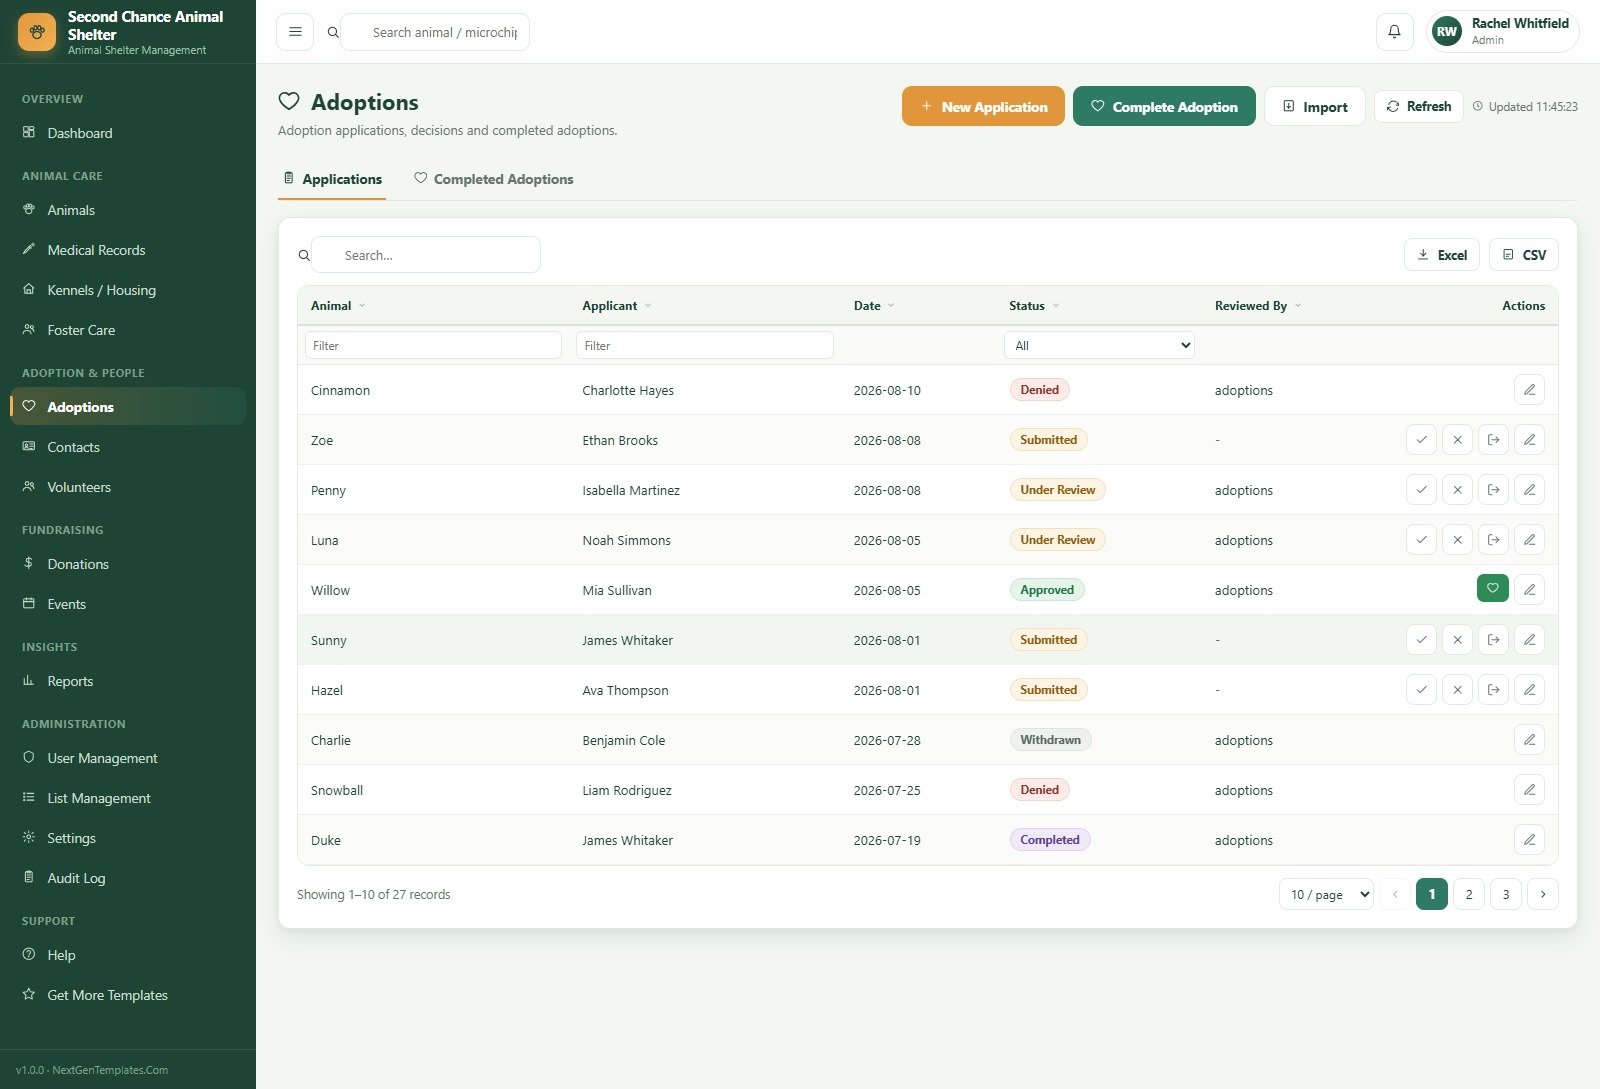Sort by the Applicant column header

[617, 306]
